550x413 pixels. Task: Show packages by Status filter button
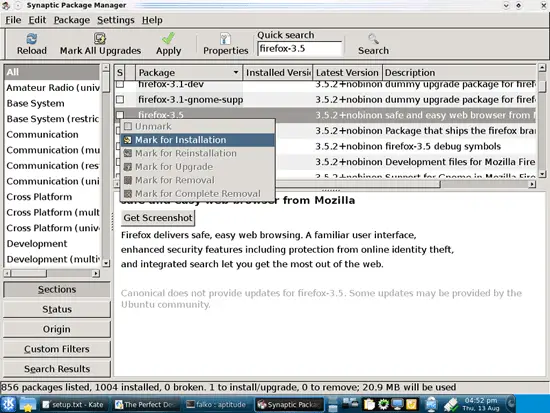click(x=57, y=309)
